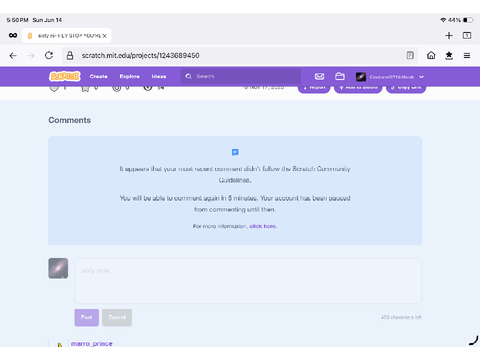Open the My Stuff folder icon
Viewport: 480px width, 360px height.
click(340, 77)
